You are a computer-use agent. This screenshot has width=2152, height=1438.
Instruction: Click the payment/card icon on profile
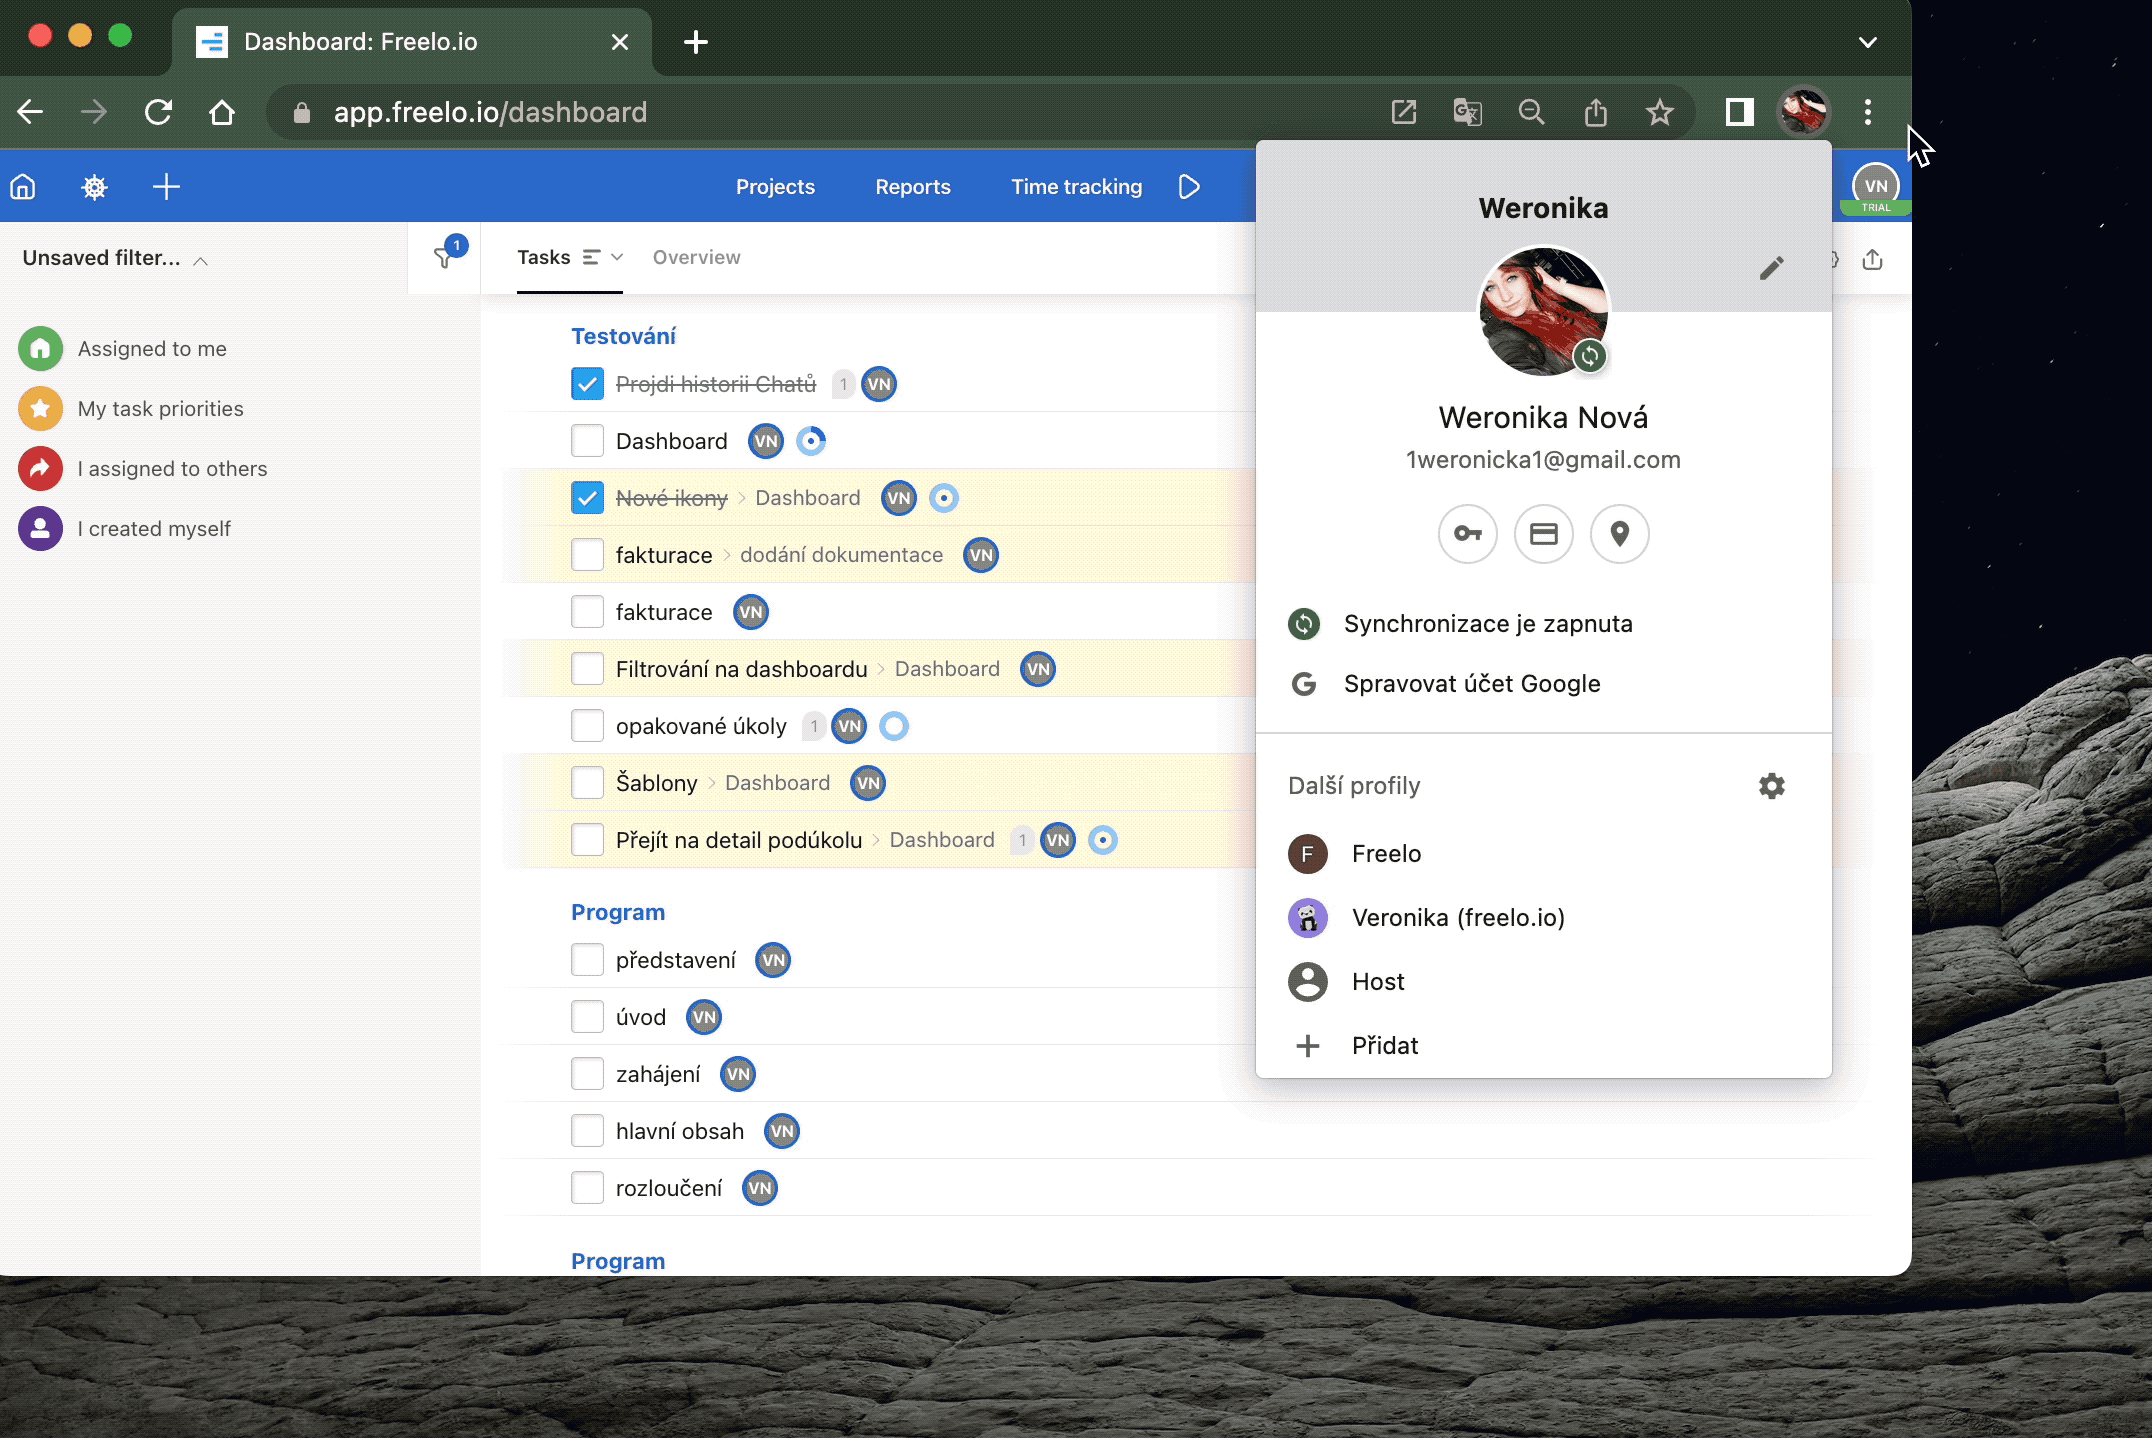tap(1541, 533)
